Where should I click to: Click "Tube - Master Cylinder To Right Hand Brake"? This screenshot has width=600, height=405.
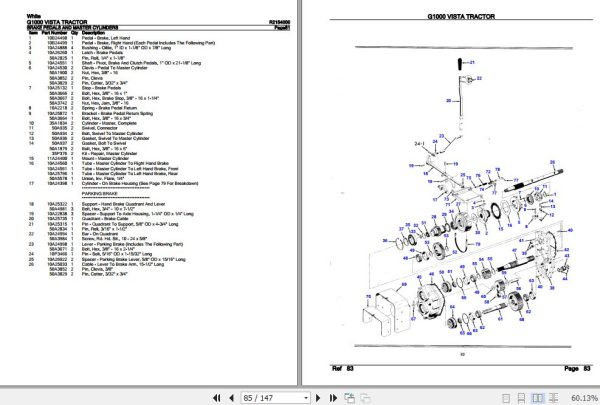[125, 163]
